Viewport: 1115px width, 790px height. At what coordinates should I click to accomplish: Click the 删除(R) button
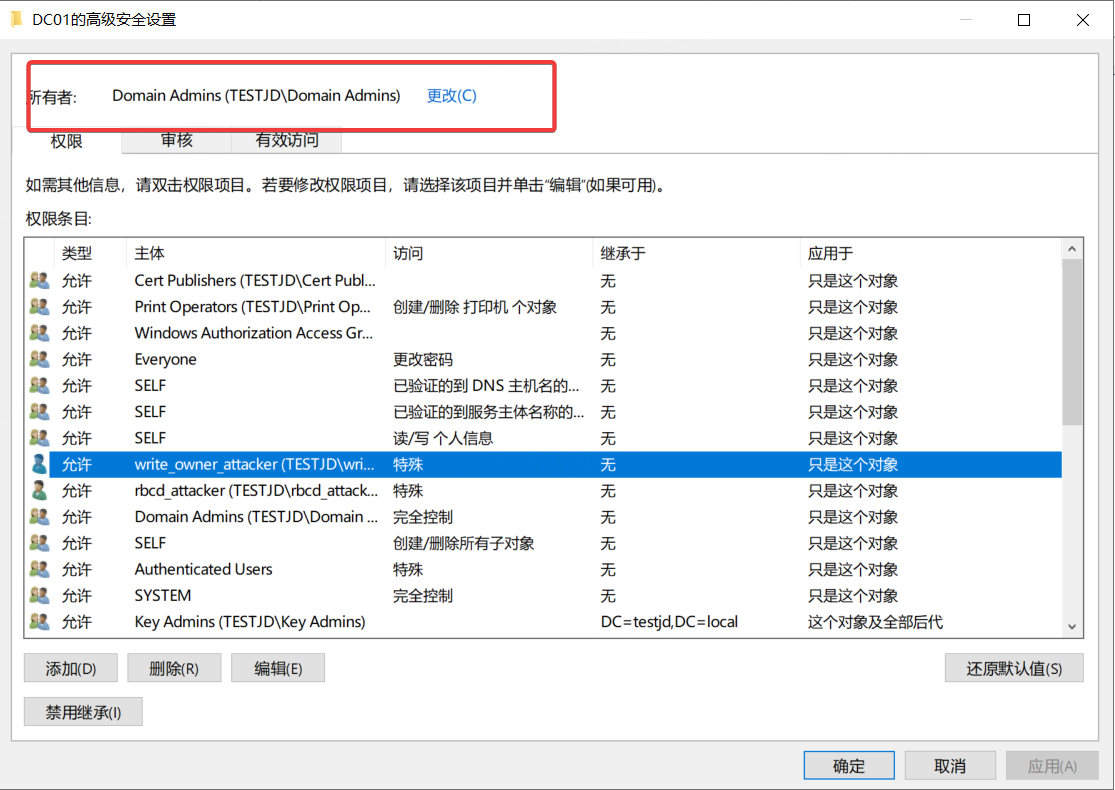(x=174, y=668)
